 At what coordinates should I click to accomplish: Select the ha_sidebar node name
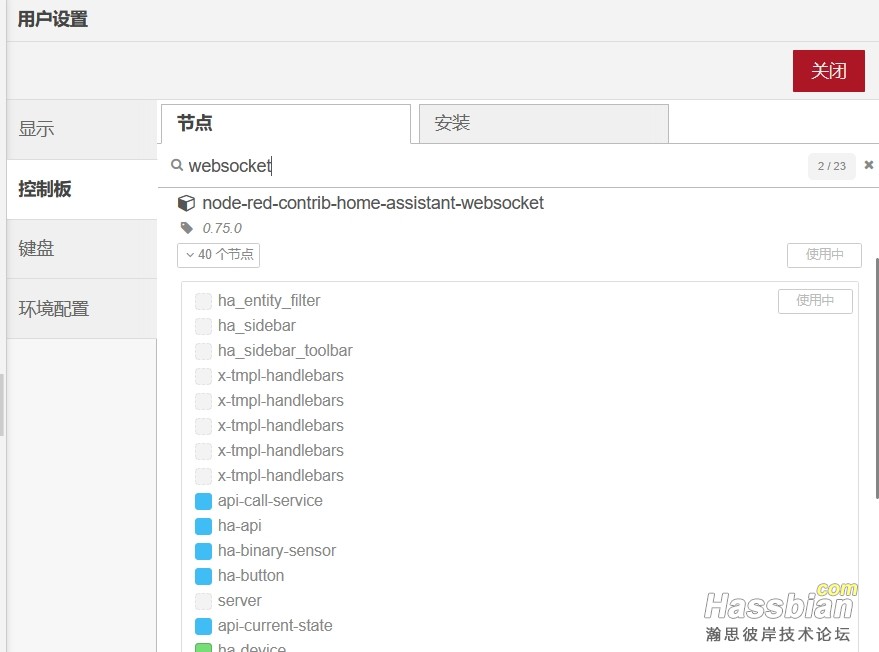point(257,326)
